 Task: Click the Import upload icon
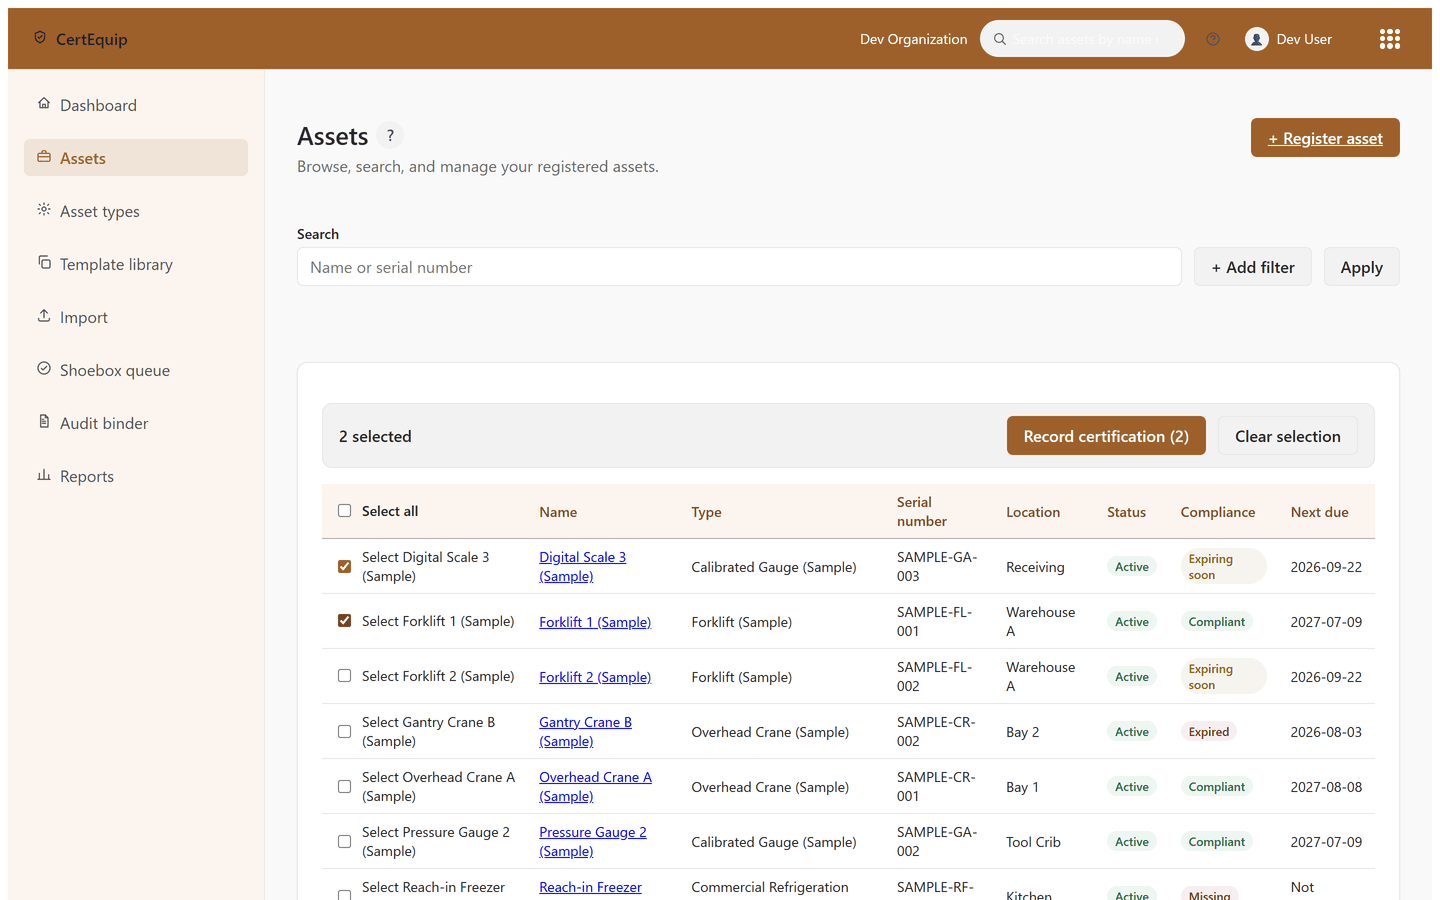coord(44,316)
